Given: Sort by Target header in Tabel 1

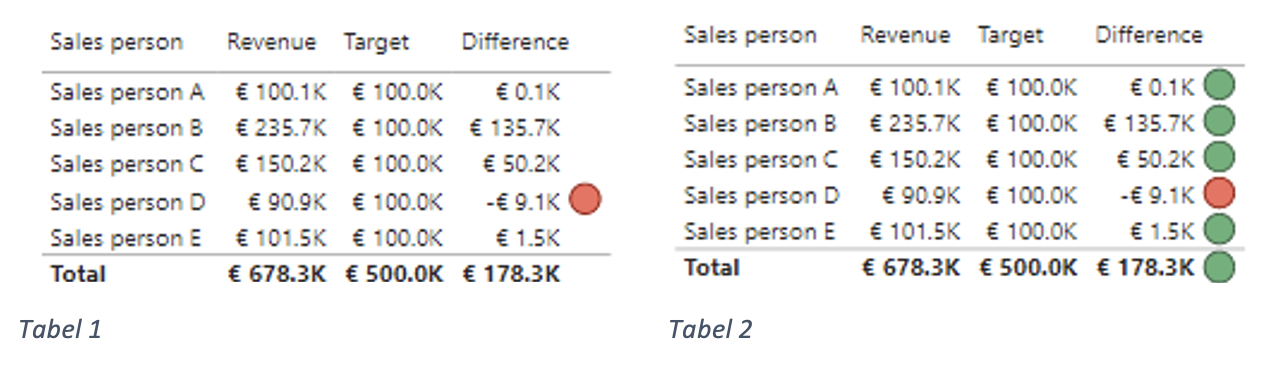Looking at the screenshot, I should click(377, 42).
